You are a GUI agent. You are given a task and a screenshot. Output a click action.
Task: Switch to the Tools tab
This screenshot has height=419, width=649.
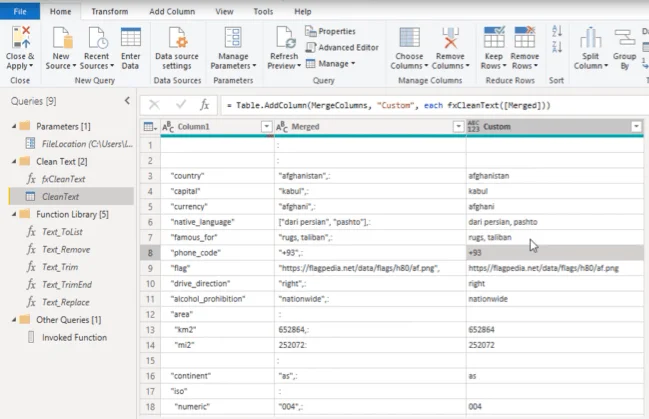click(x=263, y=11)
